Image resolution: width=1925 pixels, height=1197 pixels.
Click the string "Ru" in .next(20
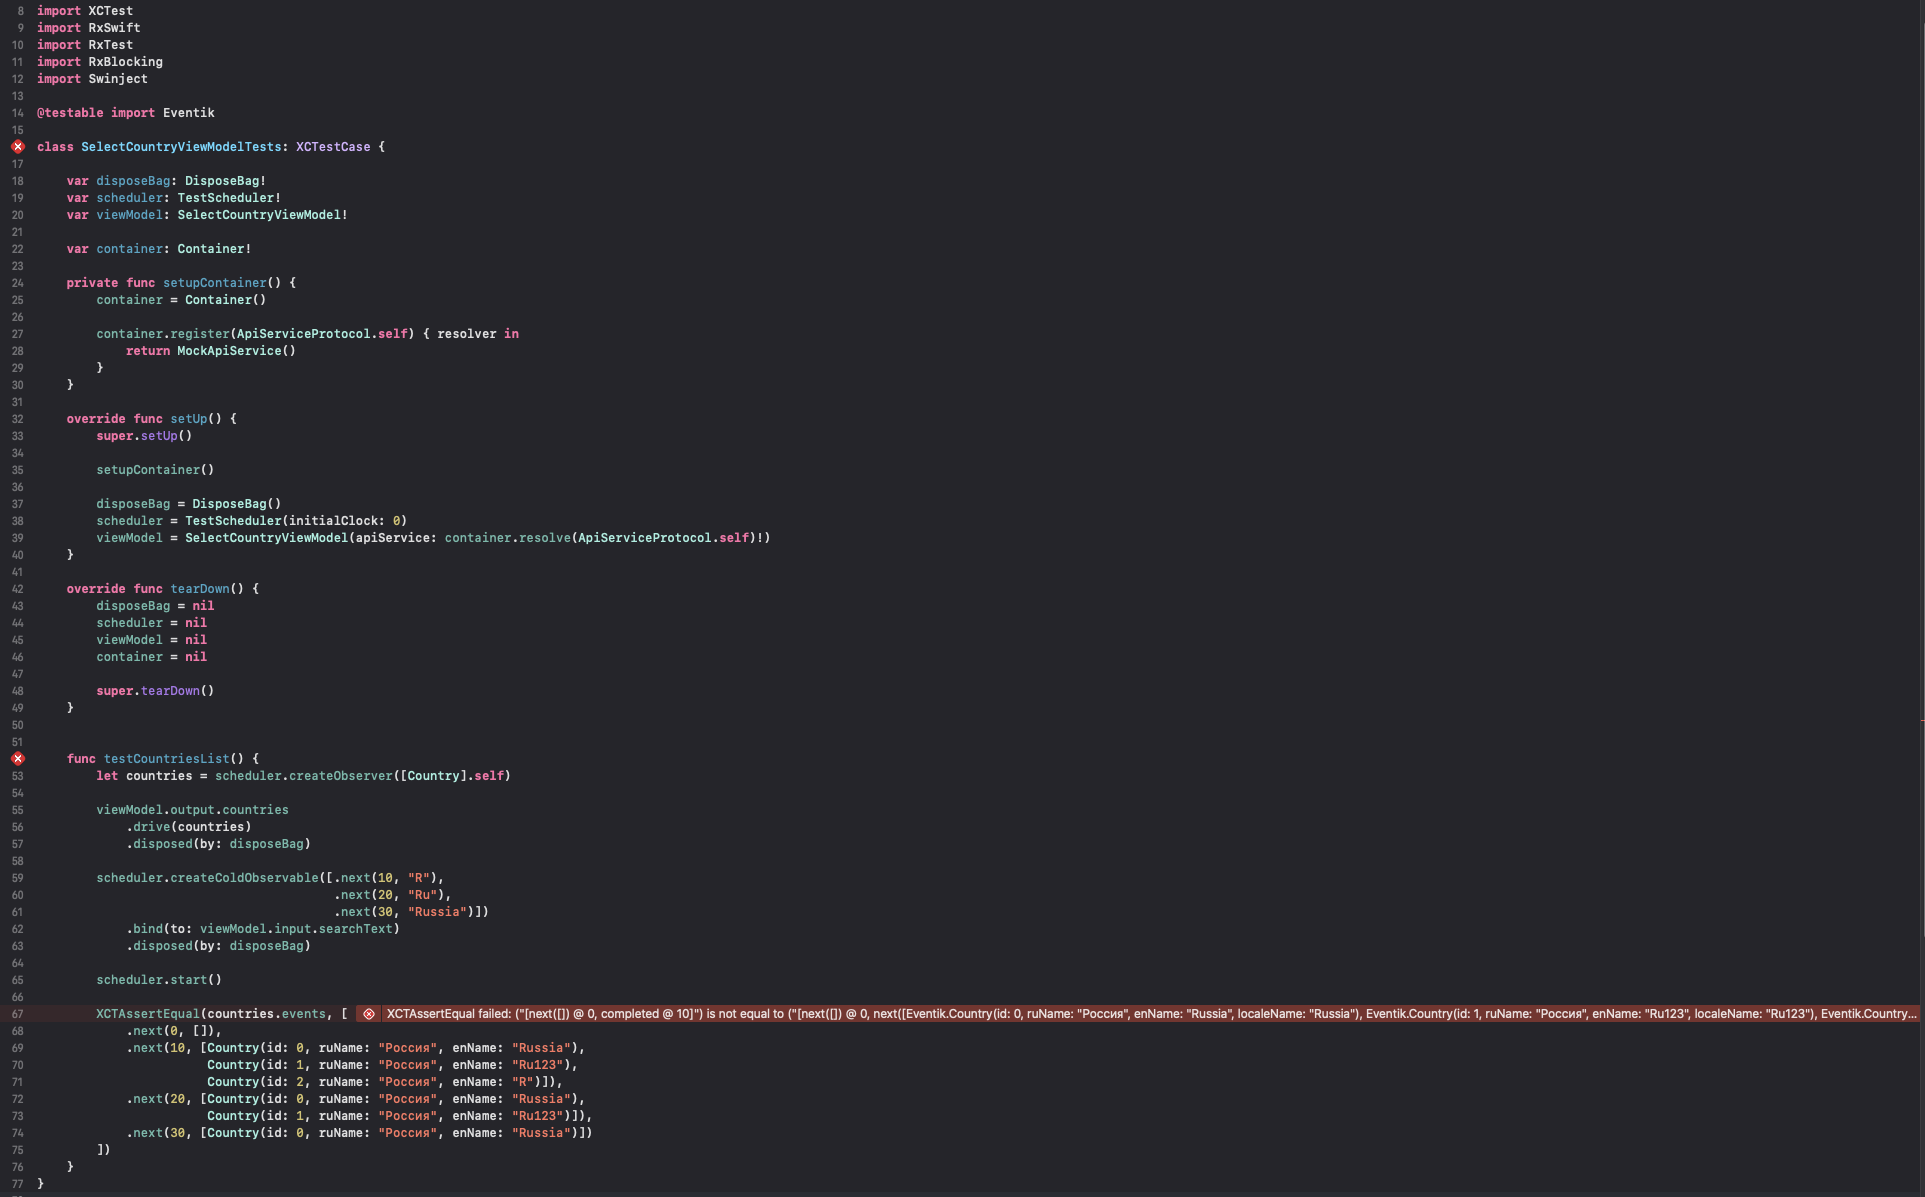tap(422, 895)
